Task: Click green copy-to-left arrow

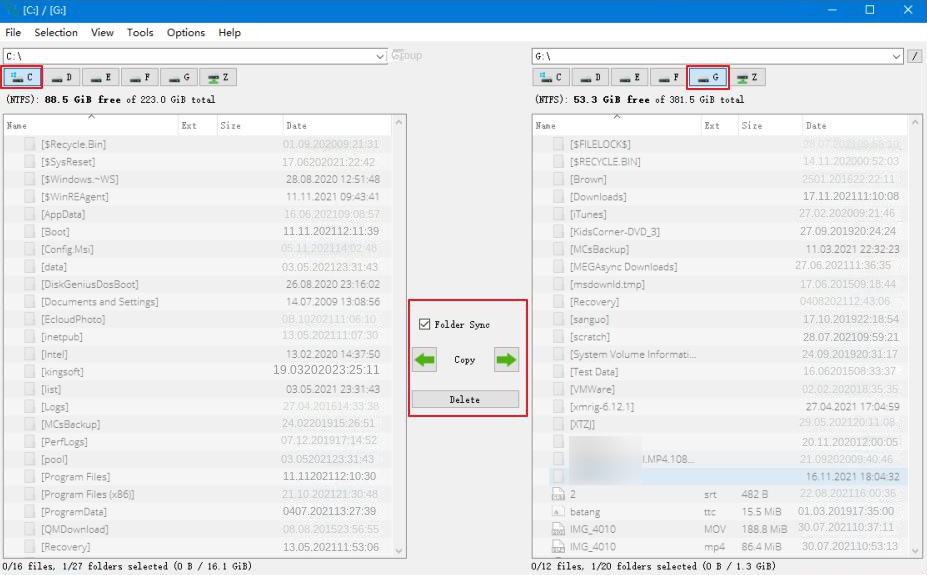Action: click(425, 360)
